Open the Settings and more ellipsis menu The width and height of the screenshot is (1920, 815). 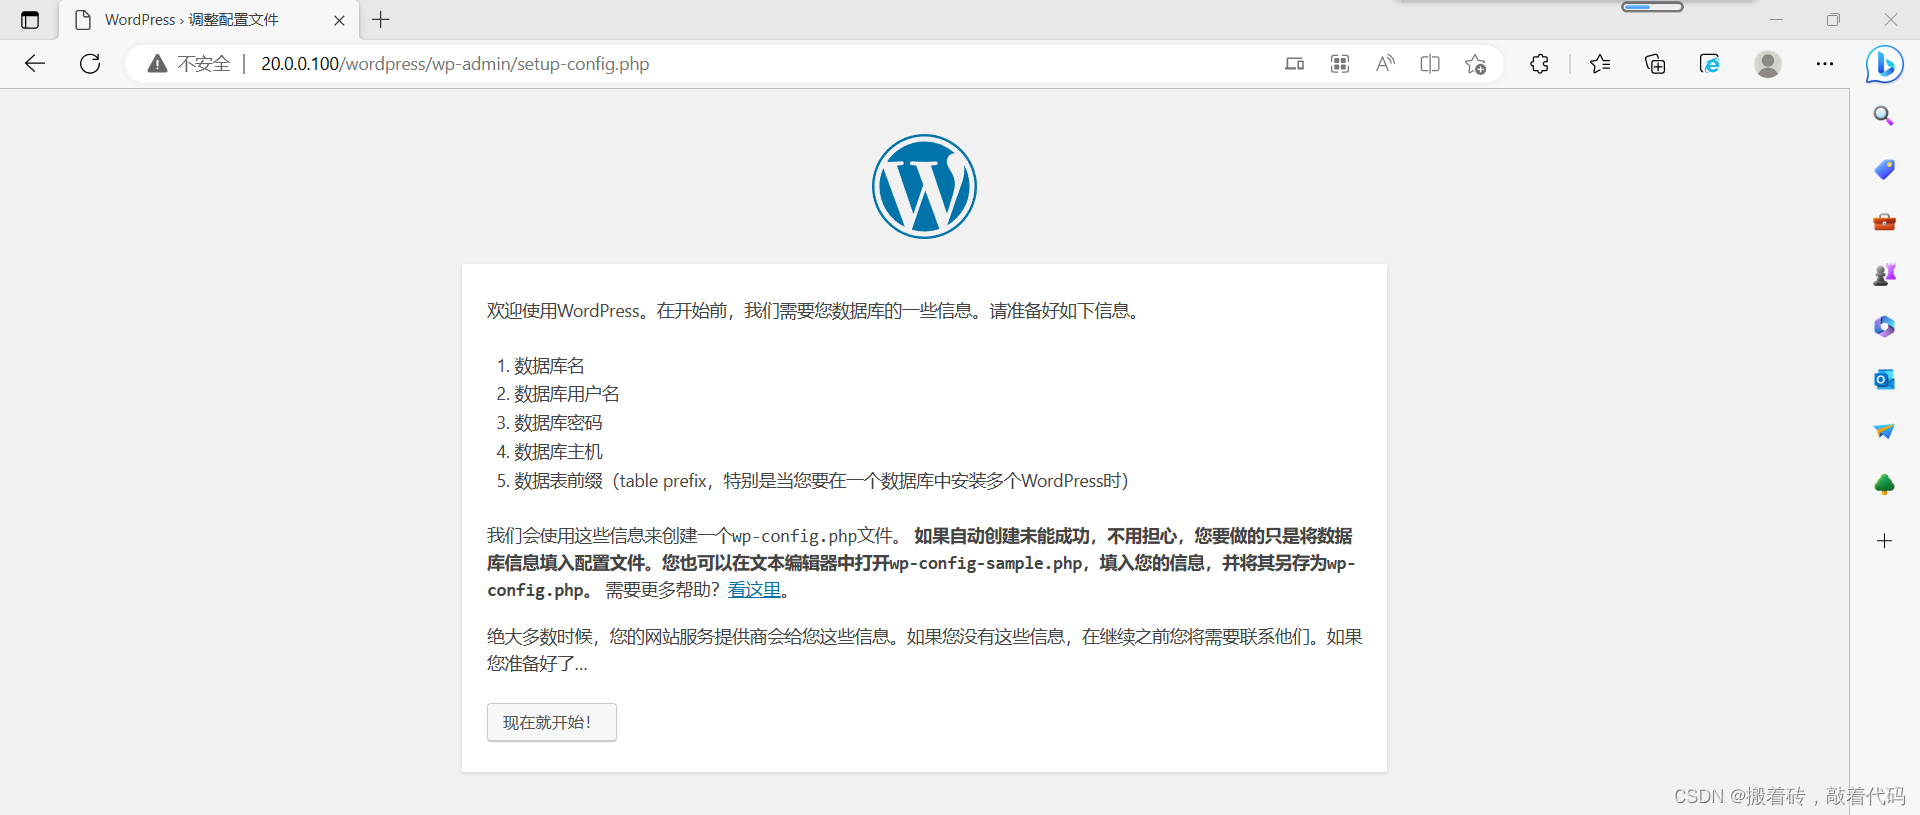pos(1825,64)
